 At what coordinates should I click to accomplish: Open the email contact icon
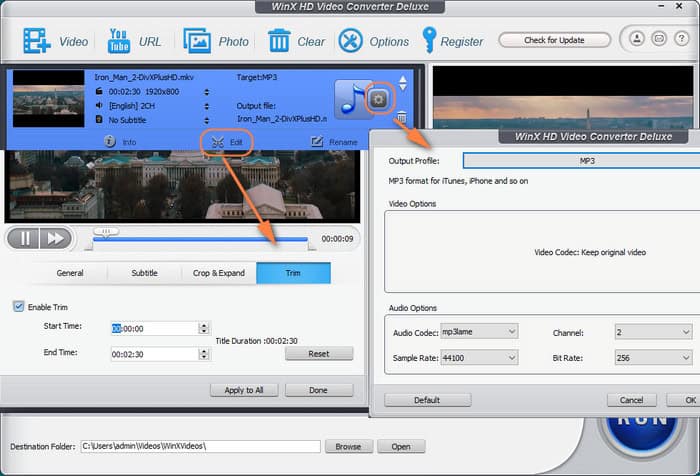pos(659,39)
